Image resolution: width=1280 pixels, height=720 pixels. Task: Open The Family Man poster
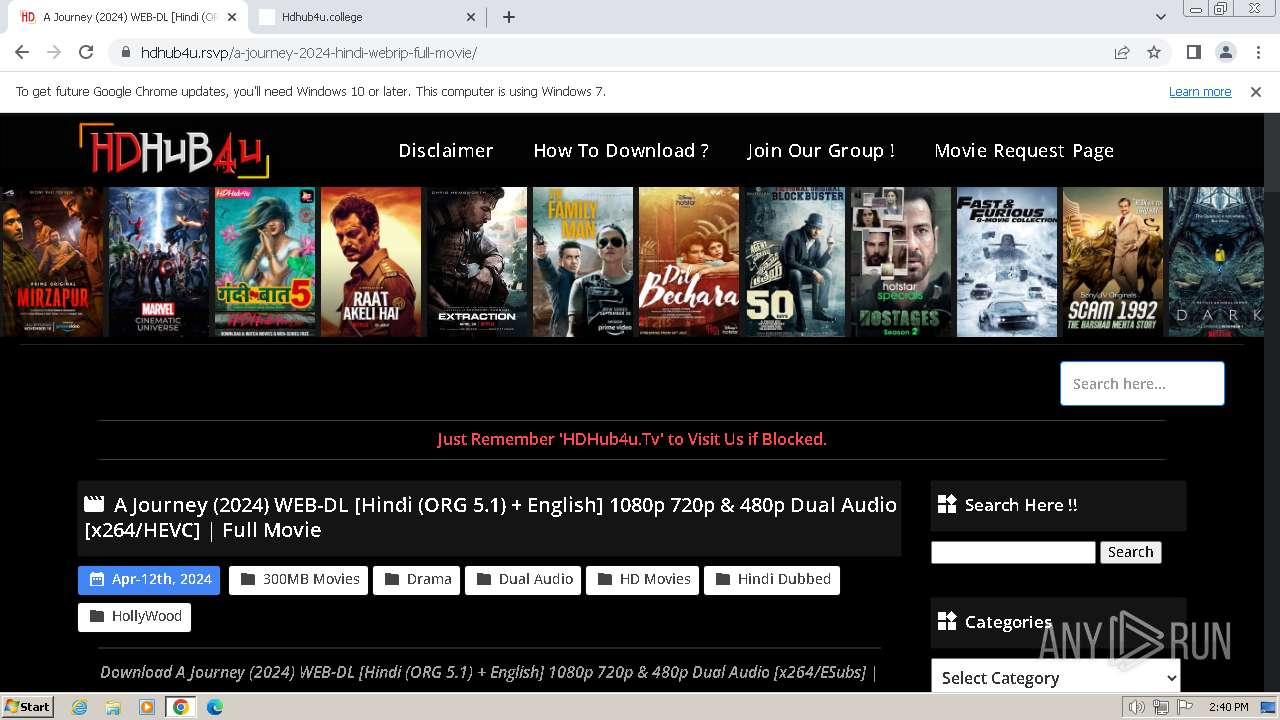[583, 262]
